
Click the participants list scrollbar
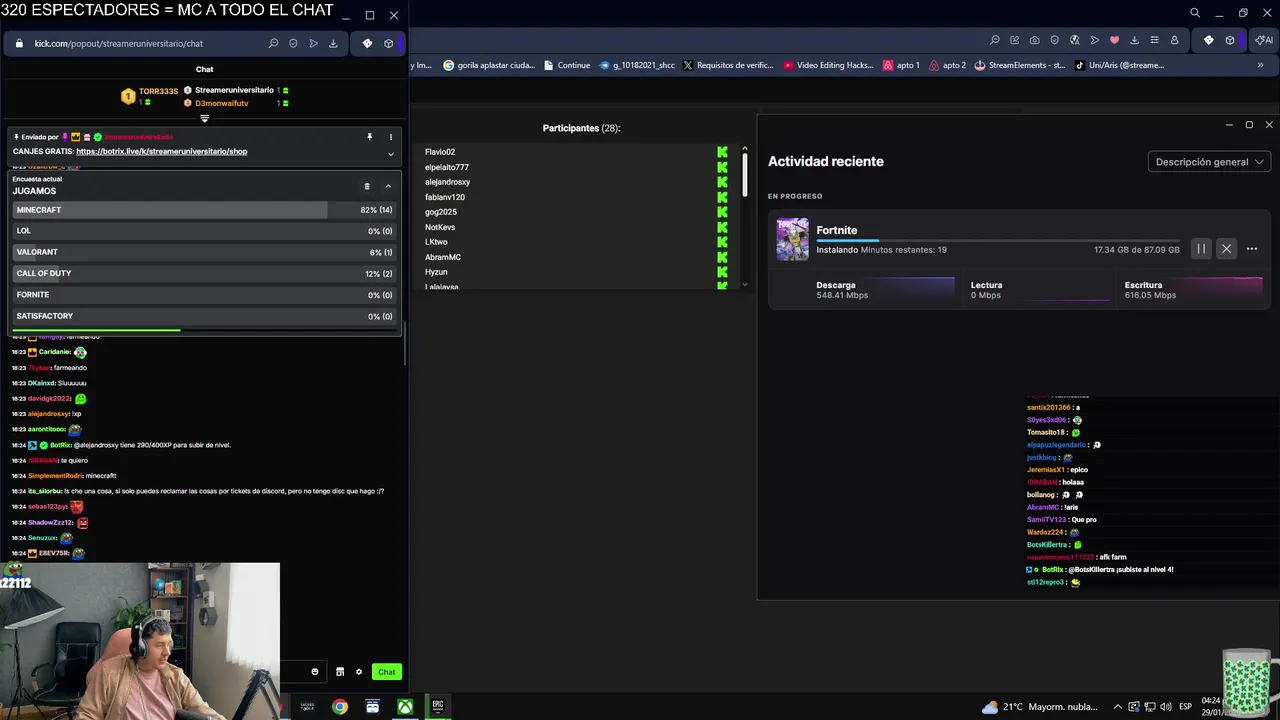744,173
